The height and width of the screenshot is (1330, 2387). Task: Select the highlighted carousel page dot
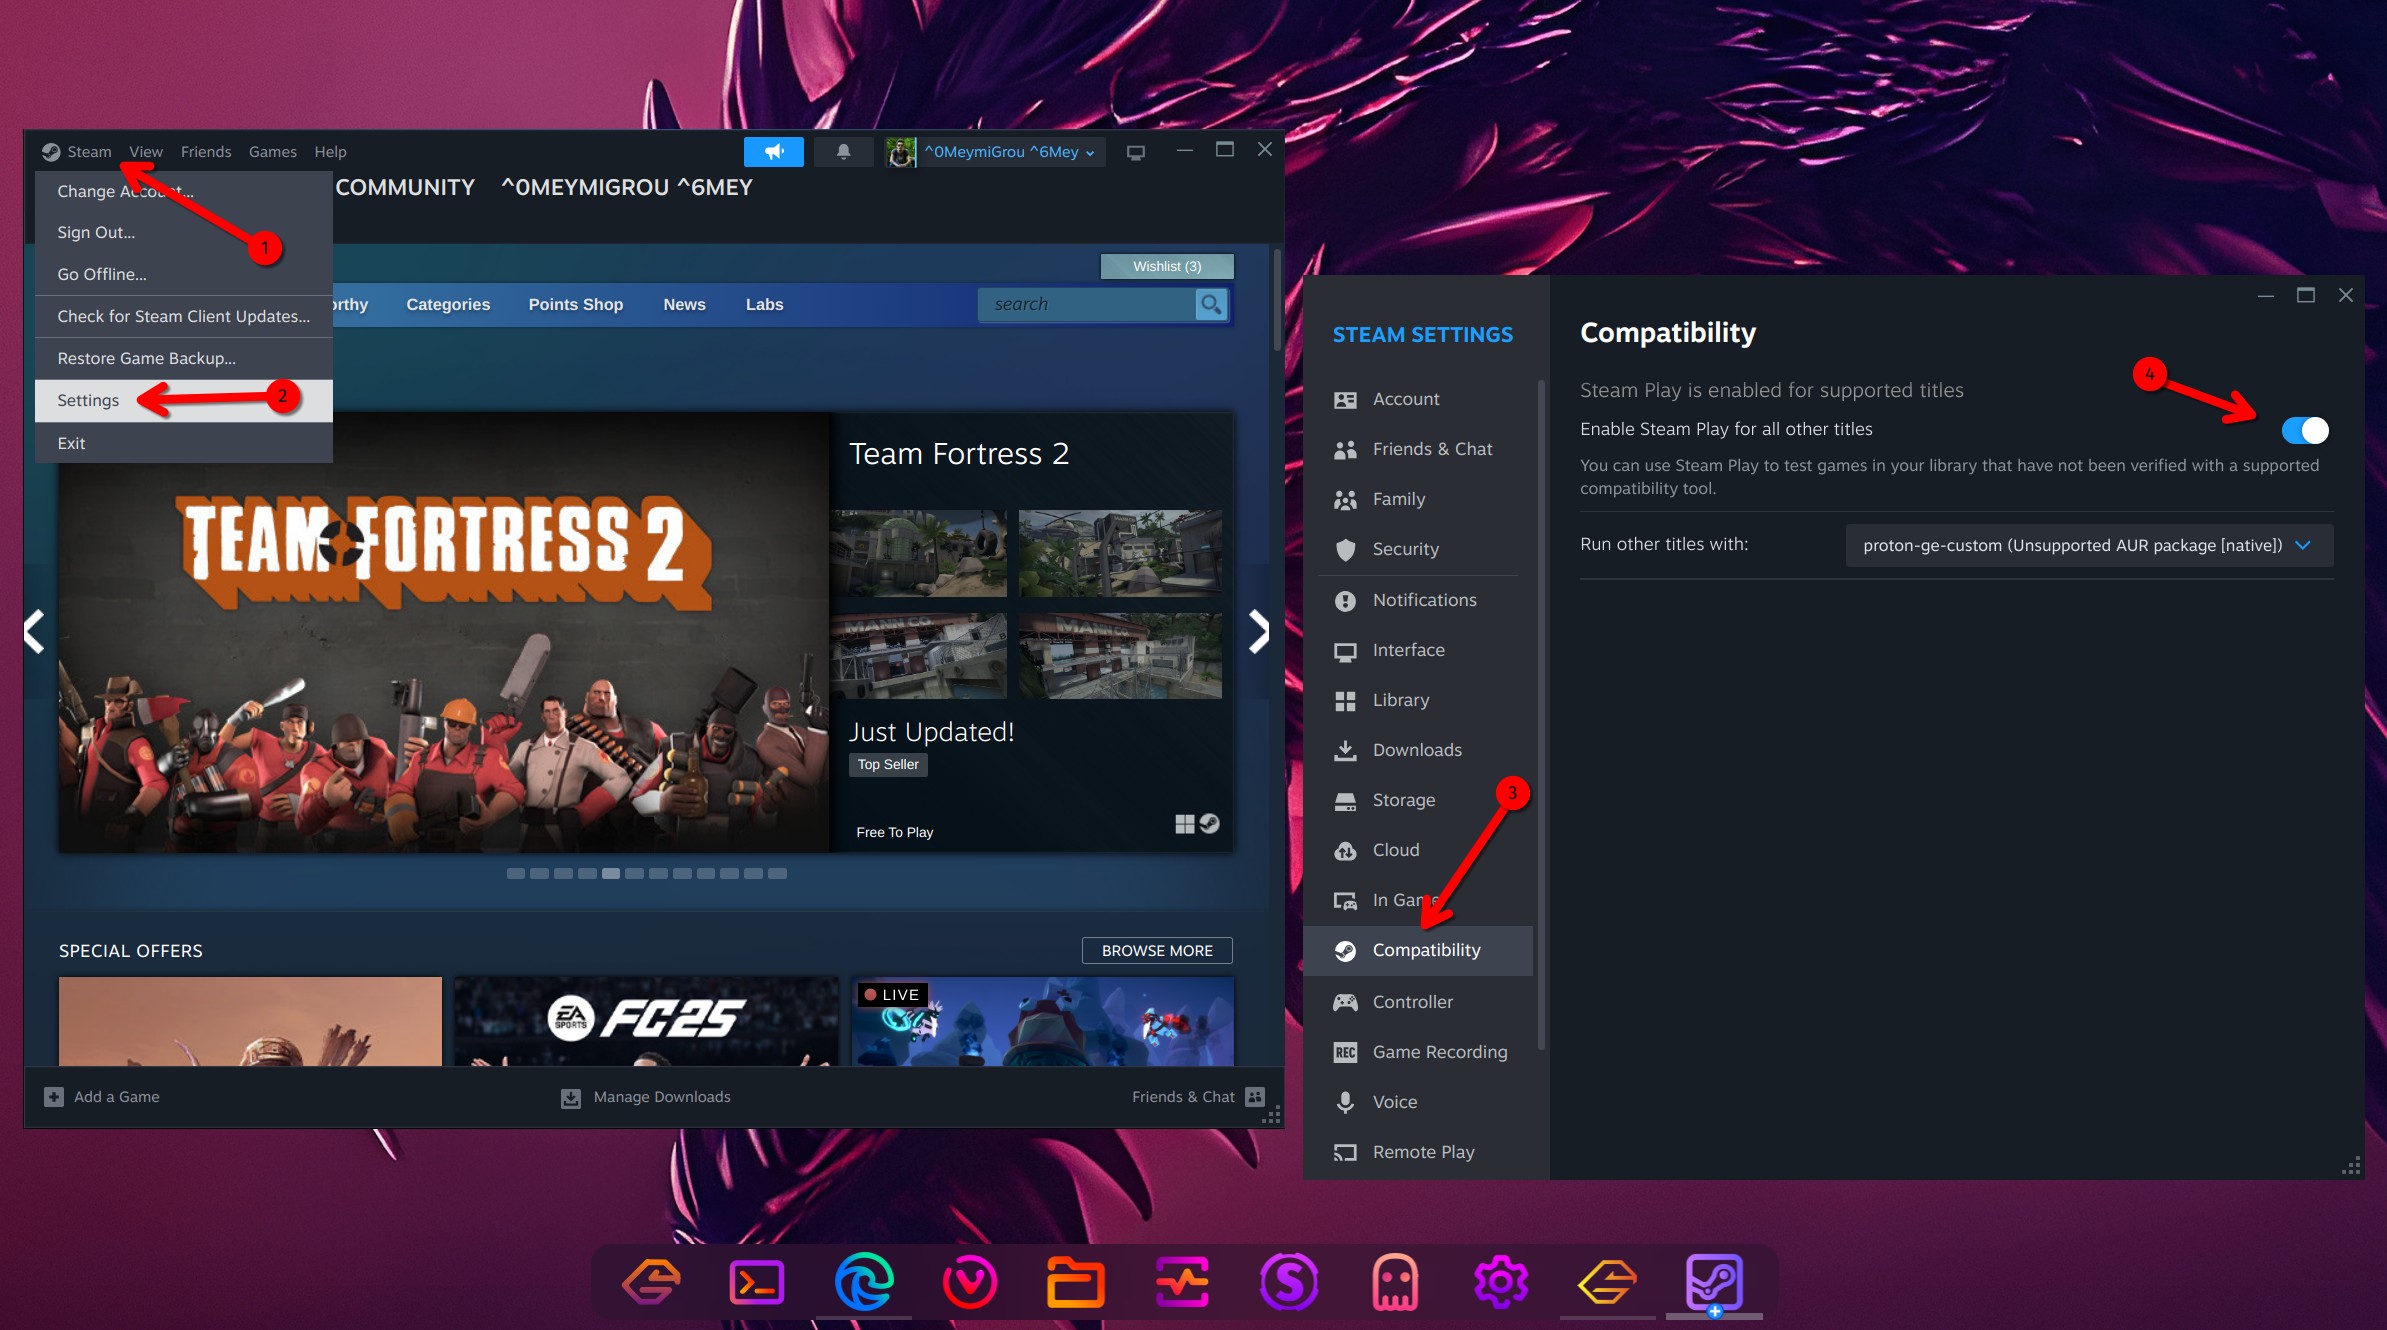610,873
